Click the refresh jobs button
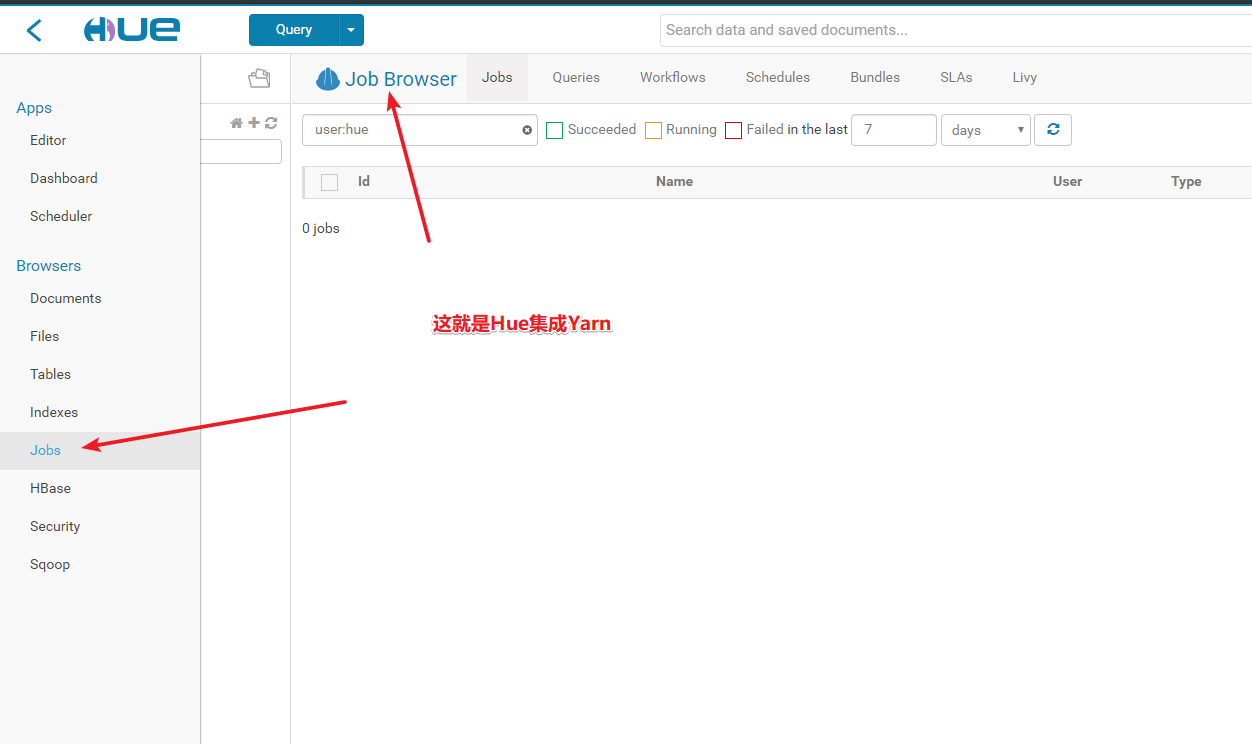Screen dimensions: 1252x744 point(1053,130)
